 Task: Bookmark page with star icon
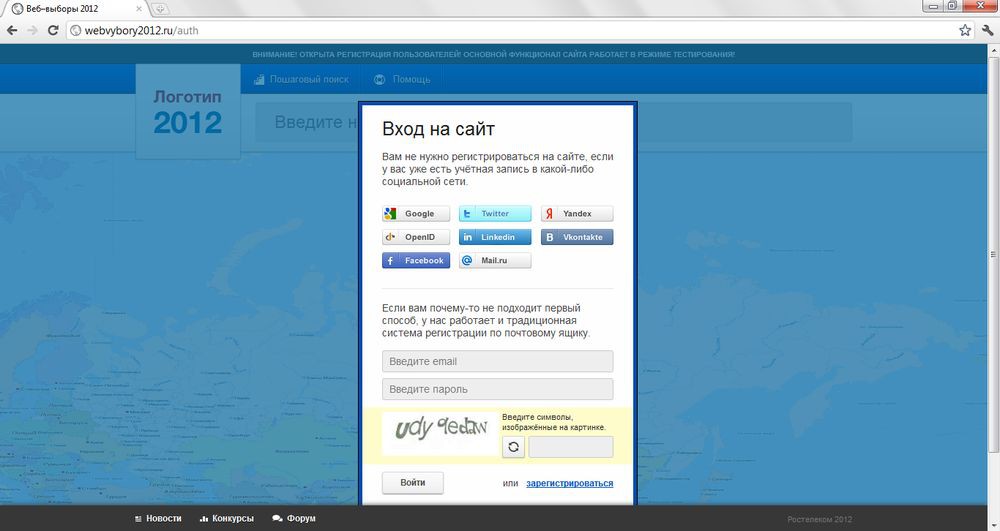(x=965, y=30)
